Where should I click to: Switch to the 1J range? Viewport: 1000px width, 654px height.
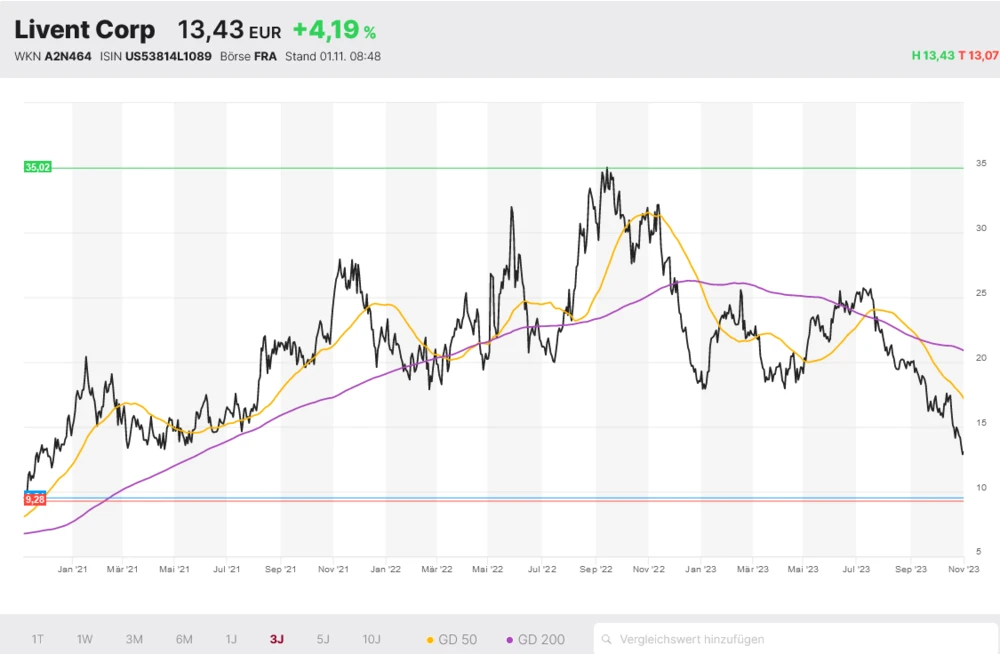[x=231, y=639]
